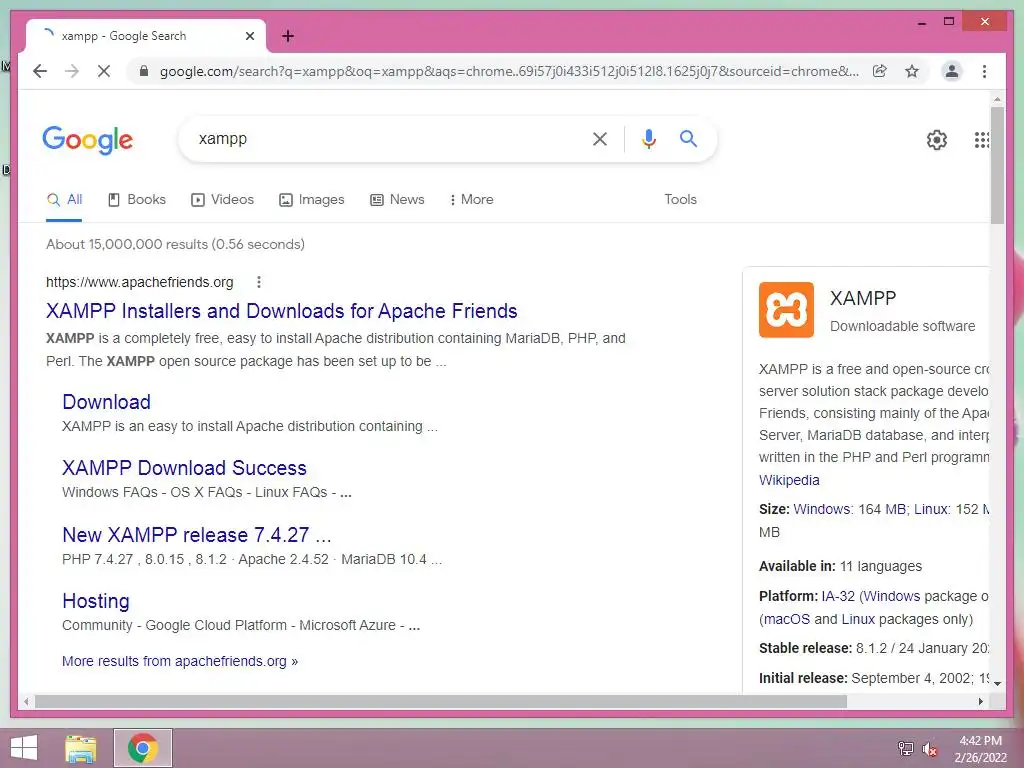
Task: Select the Chrome taskbar icon
Action: tap(143, 748)
